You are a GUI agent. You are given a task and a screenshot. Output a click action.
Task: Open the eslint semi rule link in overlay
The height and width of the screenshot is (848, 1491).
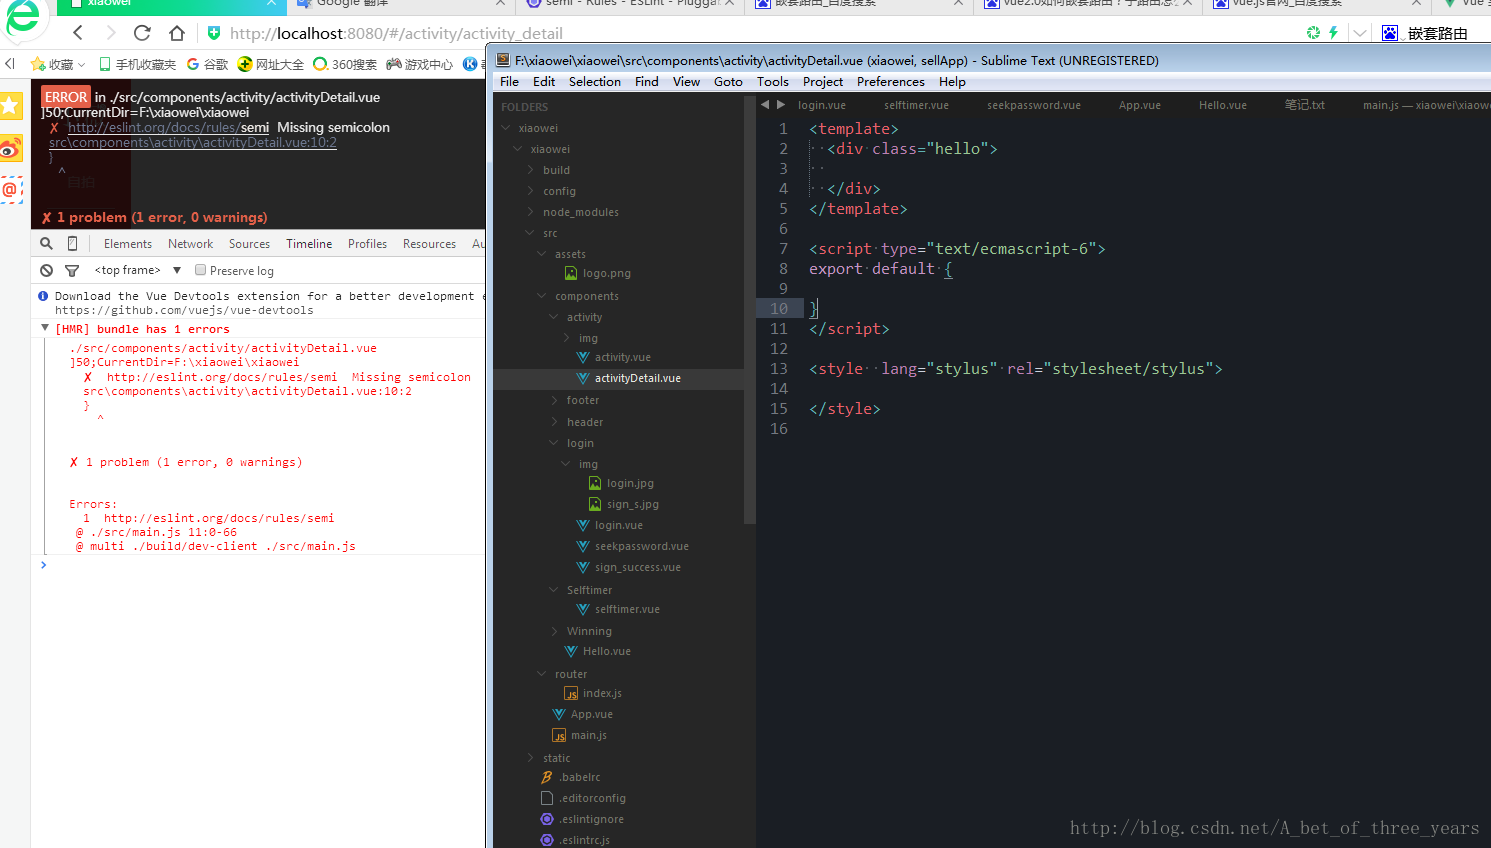pos(168,127)
